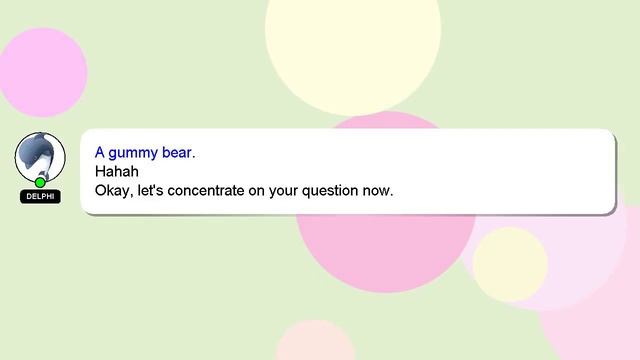Click the blue text 'A gummy bear.'

pyautogui.click(x=145, y=153)
